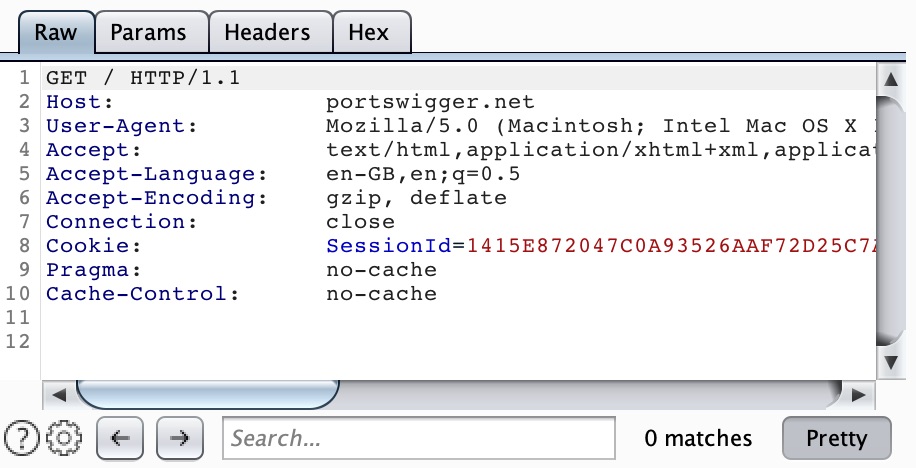The height and width of the screenshot is (468, 916).
Task: Click line number 11 in the gutter
Action: [x=18, y=317]
